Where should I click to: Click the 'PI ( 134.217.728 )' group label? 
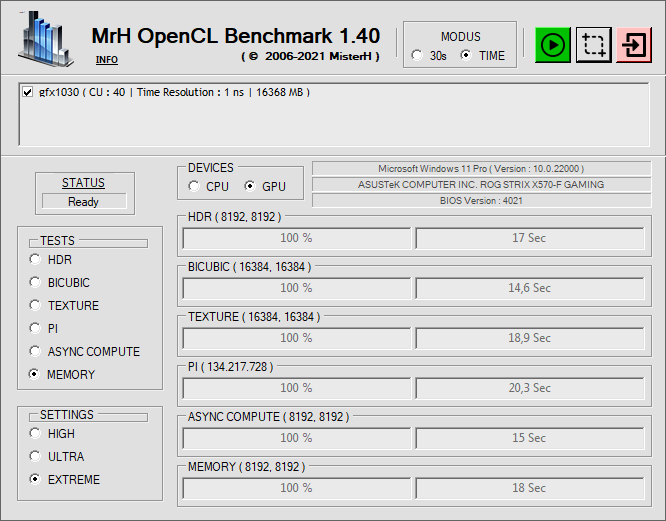coord(231,367)
